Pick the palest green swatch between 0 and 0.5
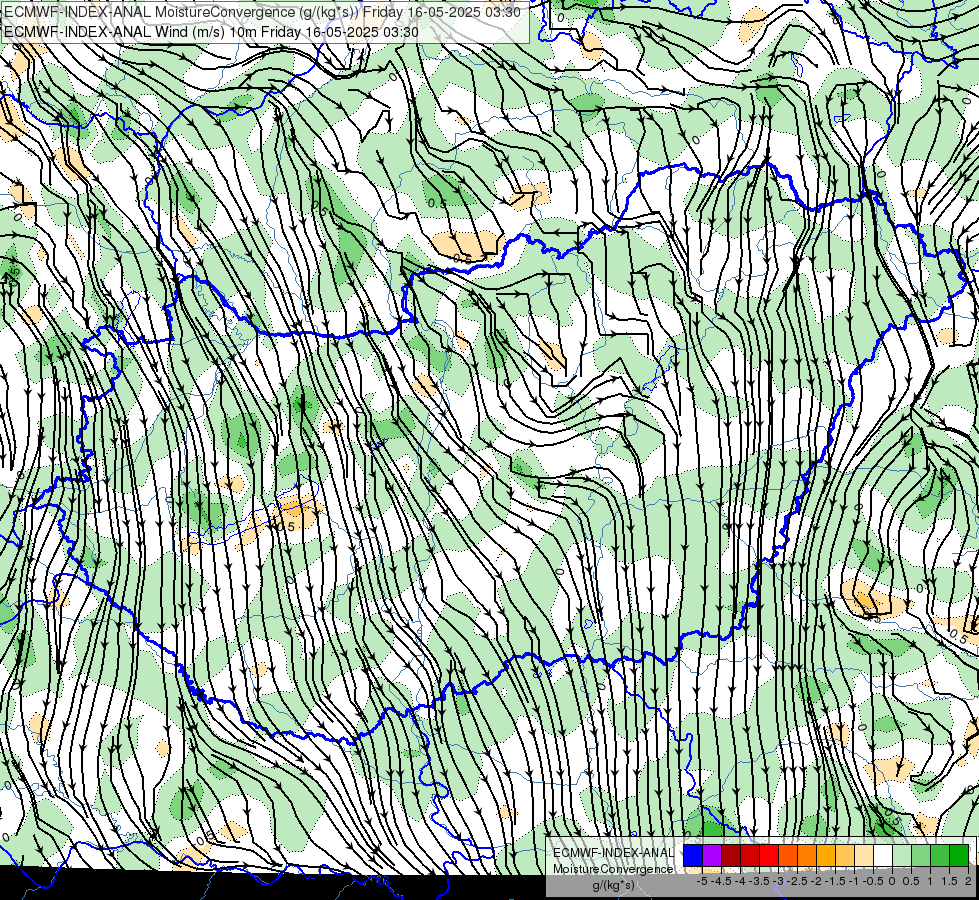979x900 pixels. pos(902,855)
